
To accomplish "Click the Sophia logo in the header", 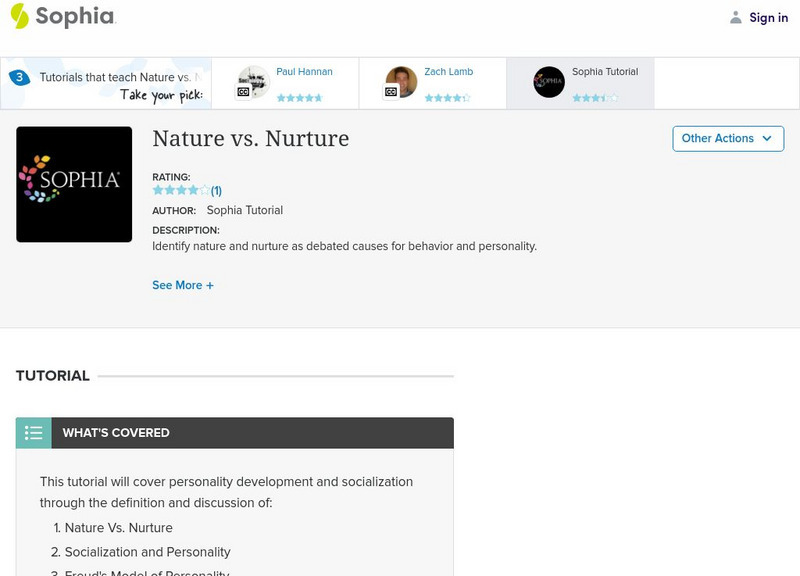I will pyautogui.click(x=62, y=16).
